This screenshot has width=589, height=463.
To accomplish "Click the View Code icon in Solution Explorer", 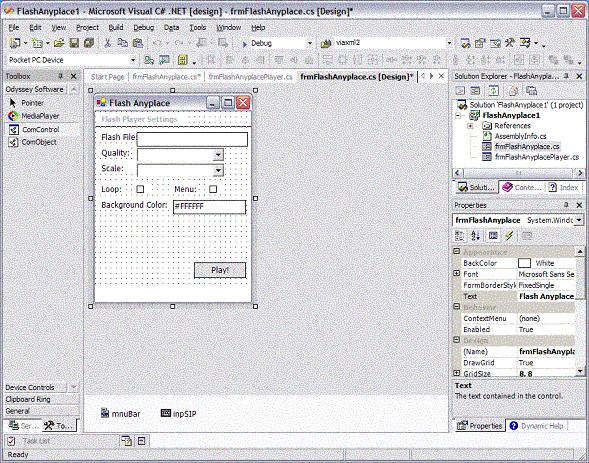I will (x=460, y=91).
